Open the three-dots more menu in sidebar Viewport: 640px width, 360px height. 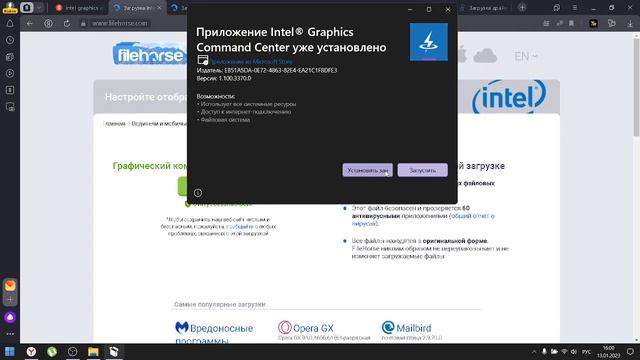[x=10, y=334]
